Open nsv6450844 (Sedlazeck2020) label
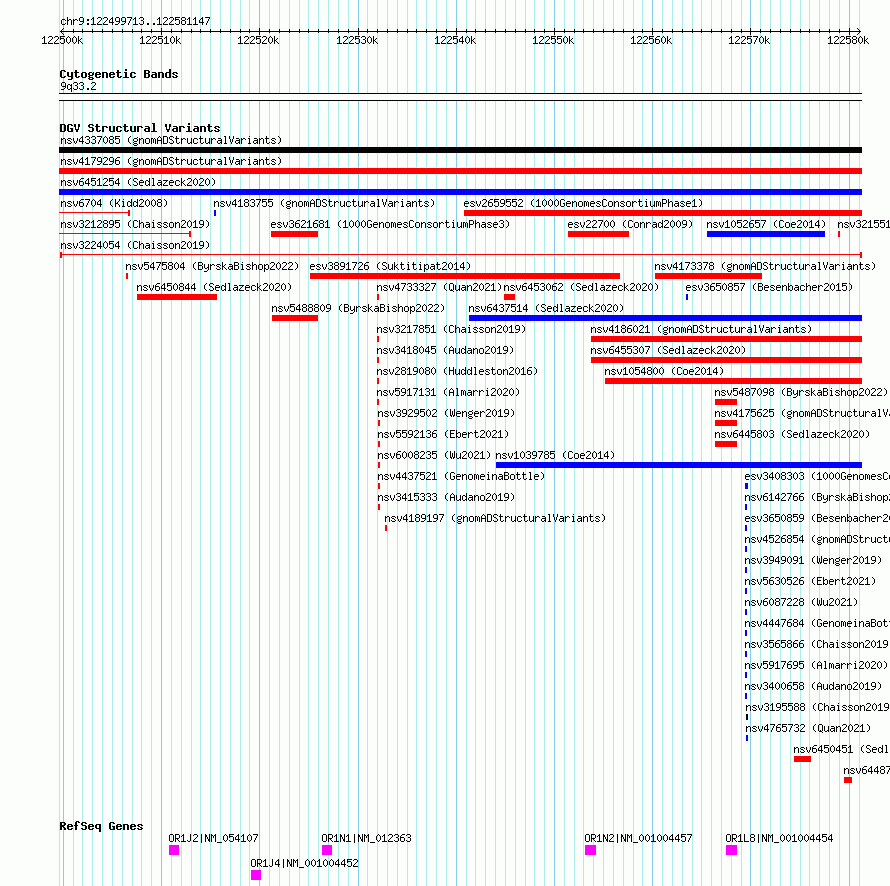The height and width of the screenshot is (886, 890). tap(214, 287)
